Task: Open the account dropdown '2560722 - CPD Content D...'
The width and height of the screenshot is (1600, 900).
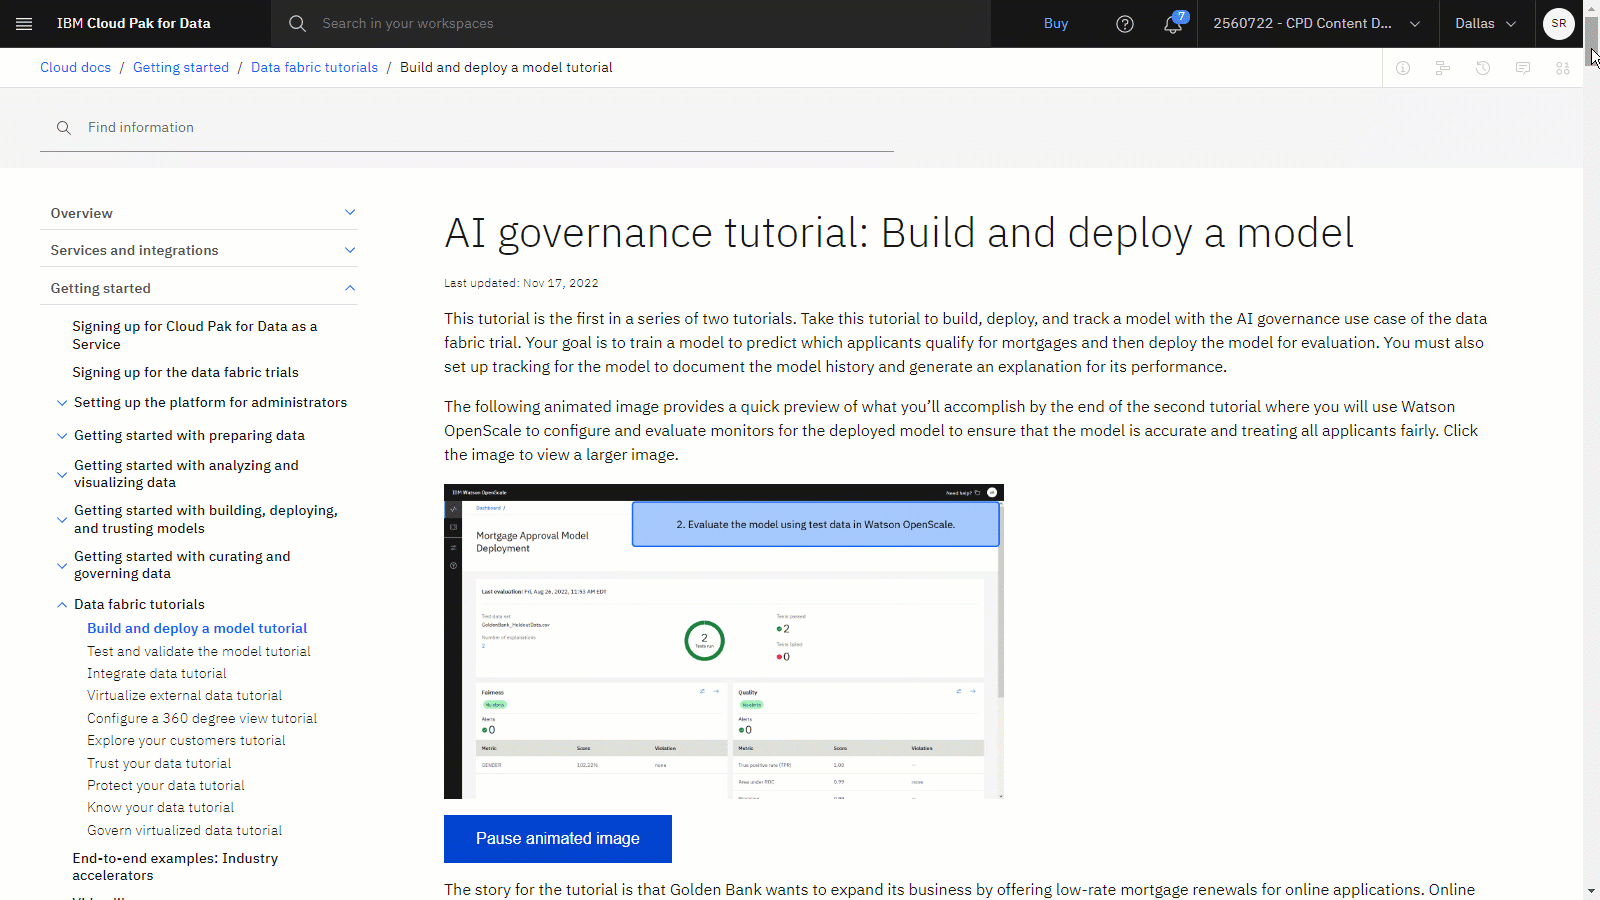Action: tap(1317, 23)
